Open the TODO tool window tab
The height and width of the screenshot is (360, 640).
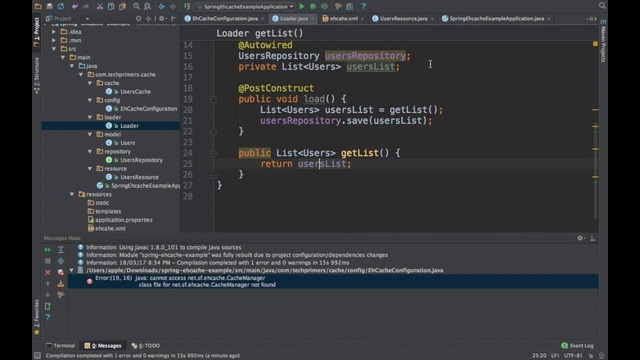coord(146,346)
